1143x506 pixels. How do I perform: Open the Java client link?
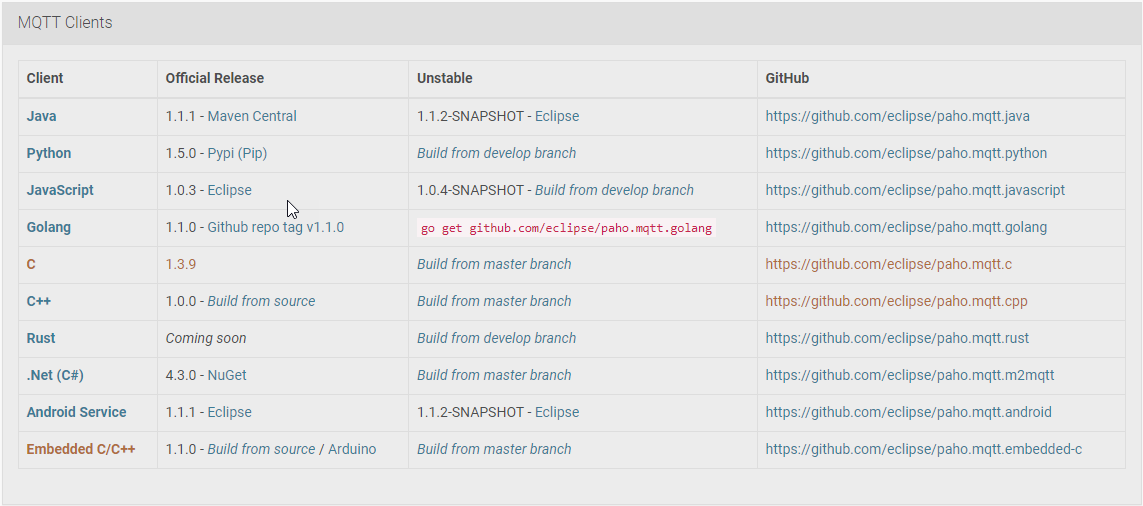pyautogui.click(x=41, y=116)
